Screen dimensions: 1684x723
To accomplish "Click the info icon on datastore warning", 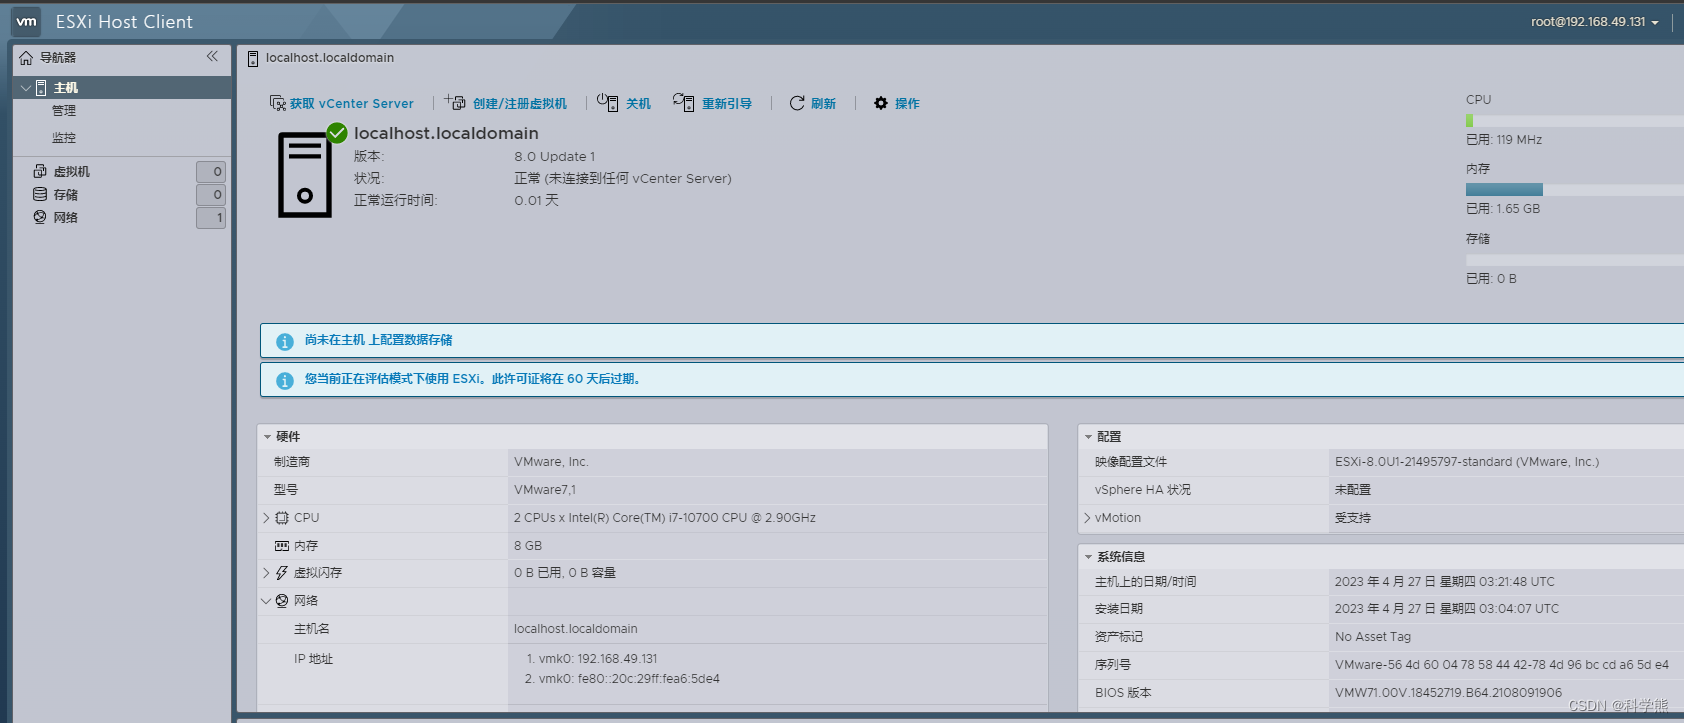I will coord(285,342).
